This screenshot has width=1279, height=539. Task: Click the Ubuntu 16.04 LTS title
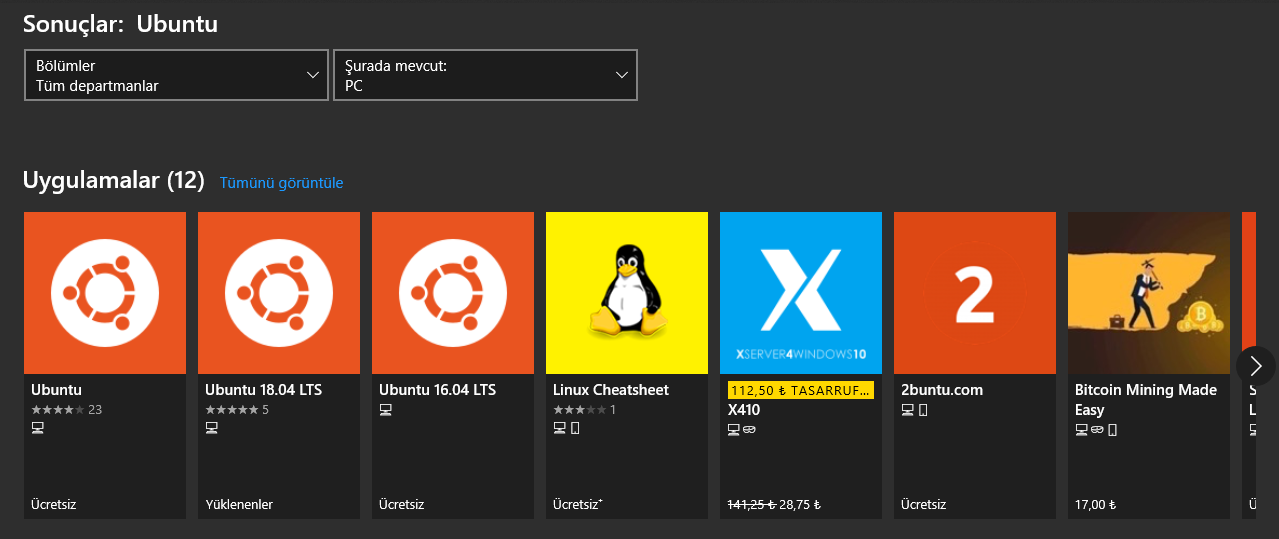pos(437,390)
